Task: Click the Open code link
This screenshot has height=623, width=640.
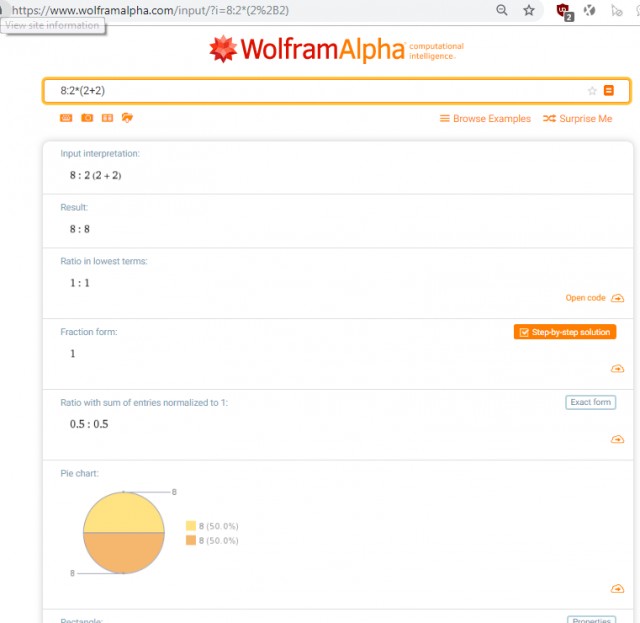Action: pyautogui.click(x=585, y=298)
